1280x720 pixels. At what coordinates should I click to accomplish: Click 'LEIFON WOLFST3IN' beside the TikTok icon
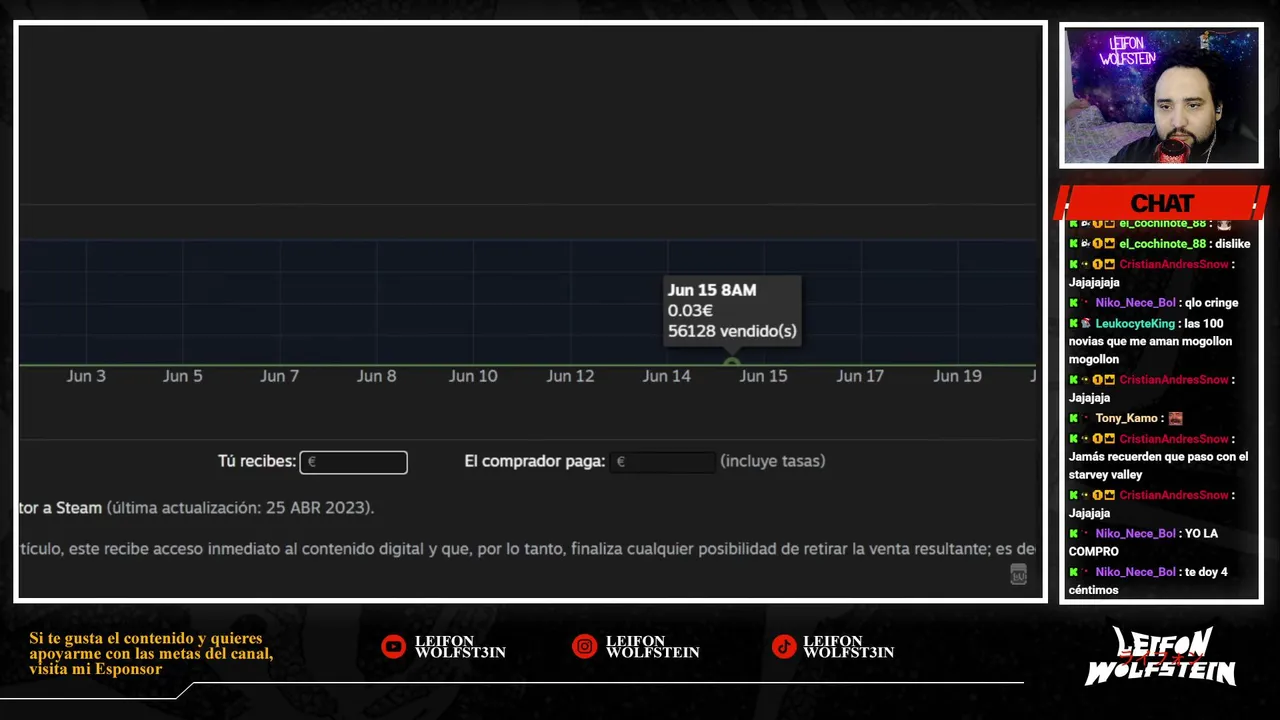848,647
